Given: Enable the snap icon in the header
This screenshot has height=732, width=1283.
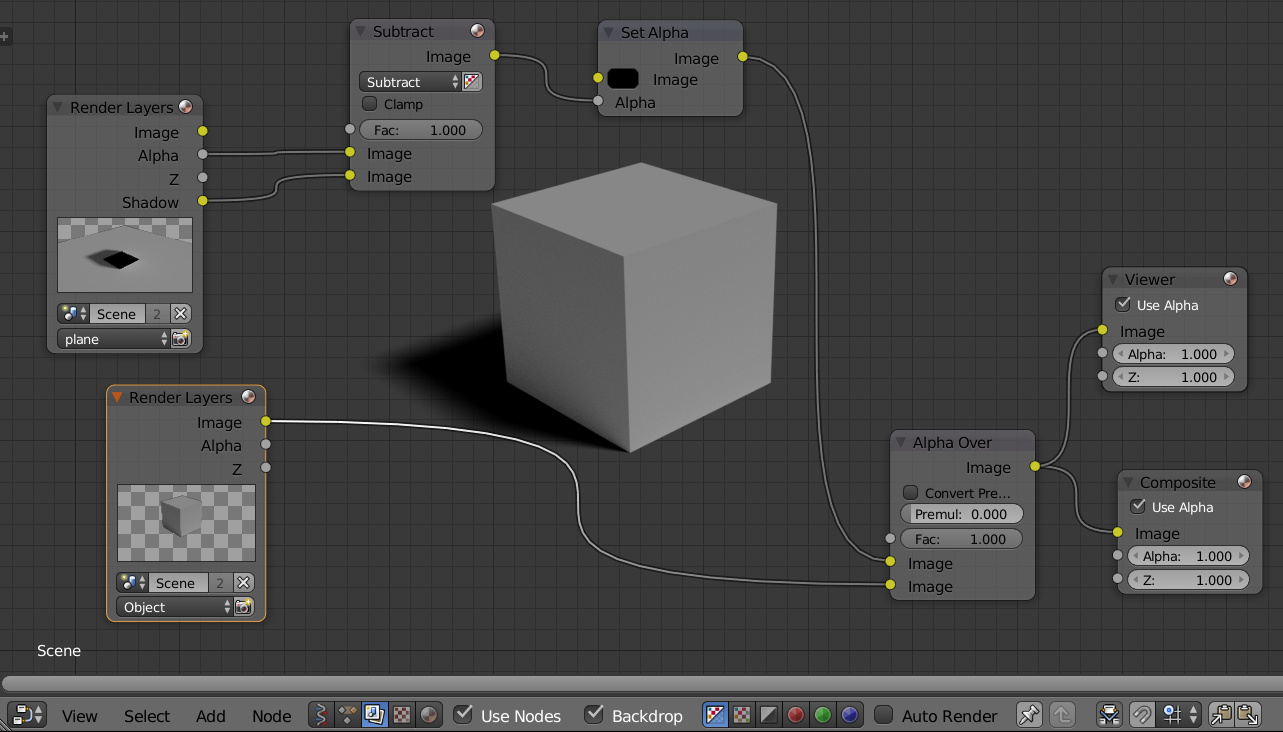Looking at the screenshot, I should [x=1141, y=714].
